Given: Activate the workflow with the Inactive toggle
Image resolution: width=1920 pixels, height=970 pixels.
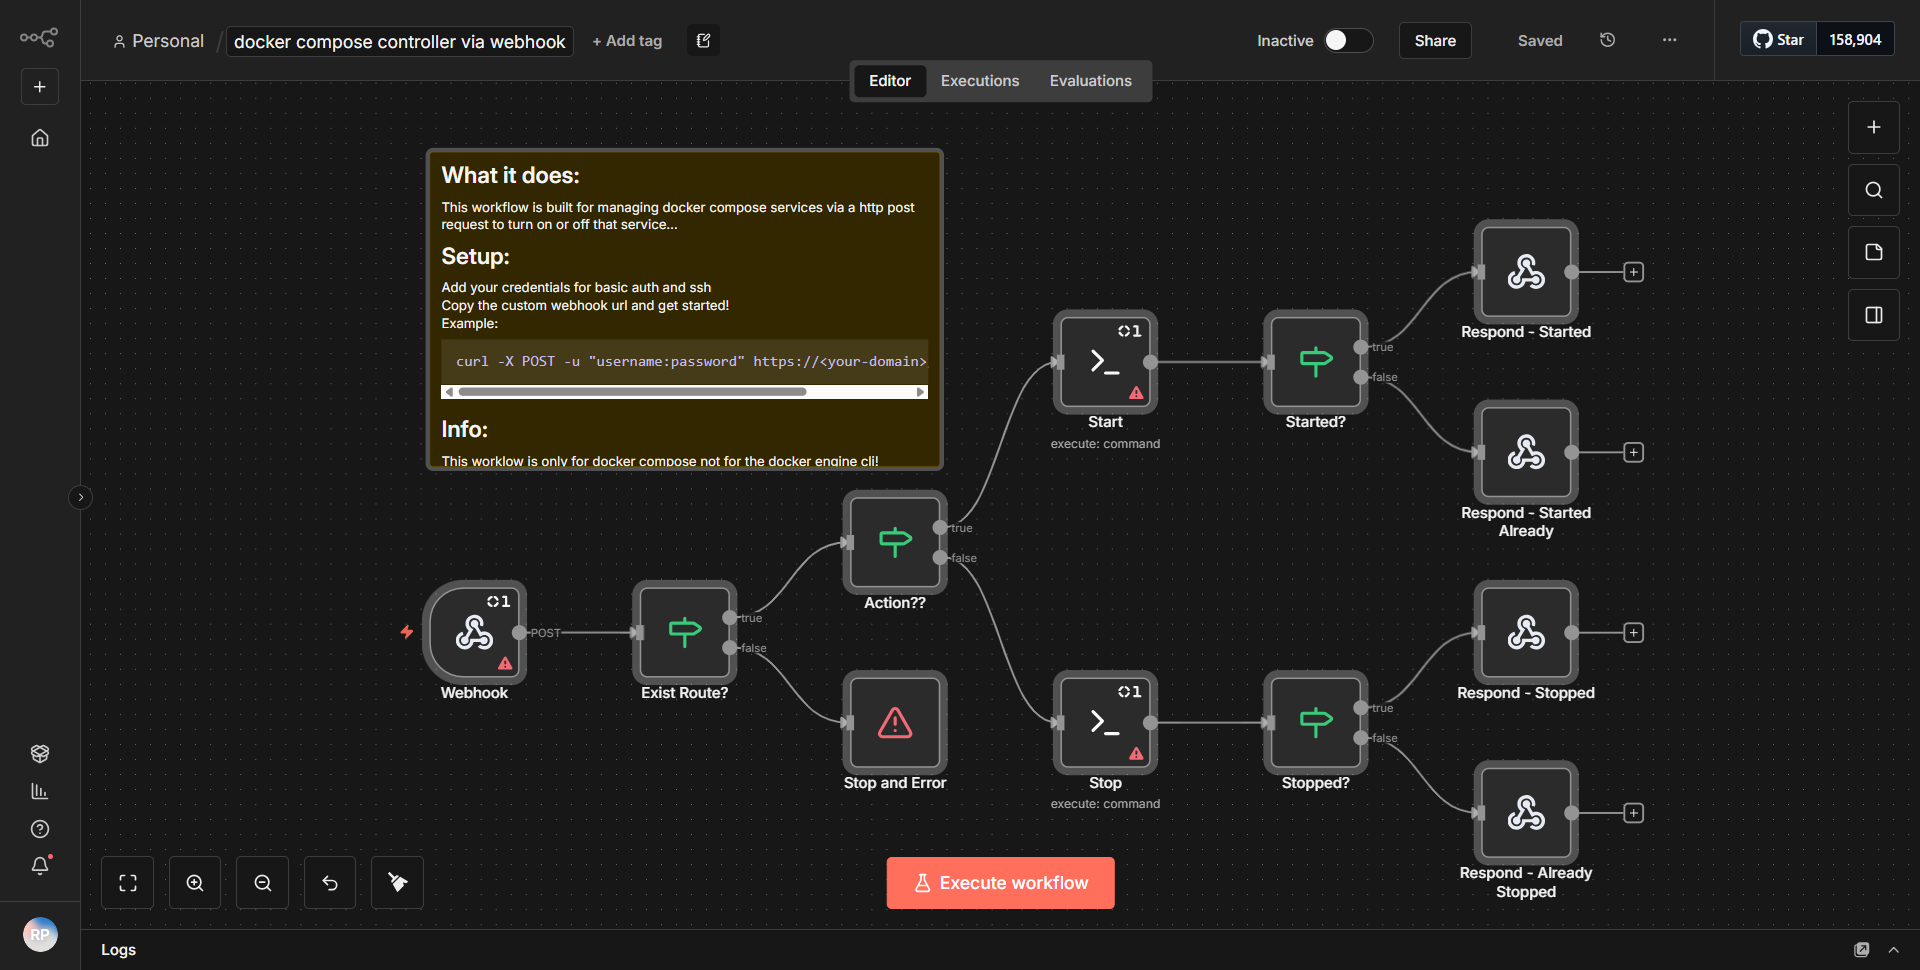Looking at the screenshot, I should click(1345, 40).
